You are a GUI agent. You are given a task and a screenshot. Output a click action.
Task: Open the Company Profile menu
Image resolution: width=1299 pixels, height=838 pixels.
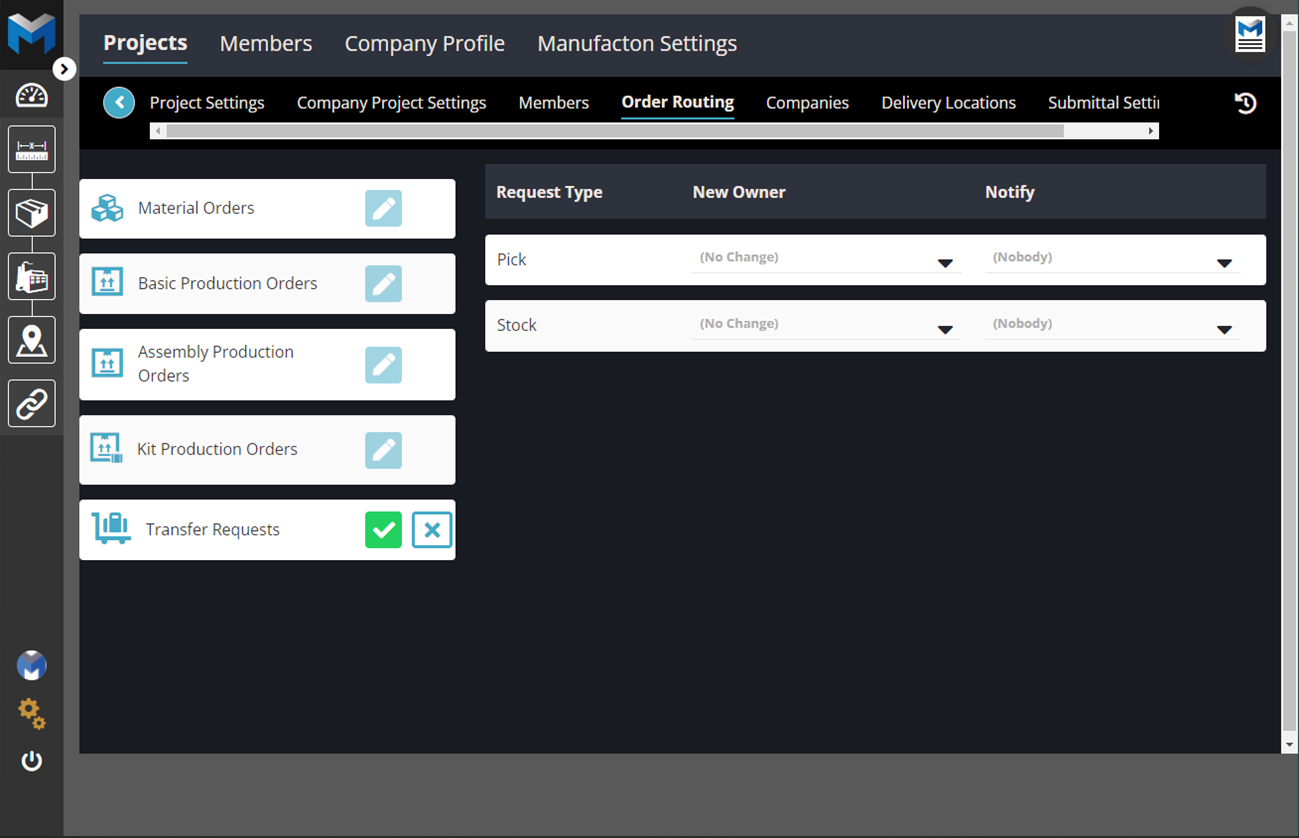tap(424, 44)
